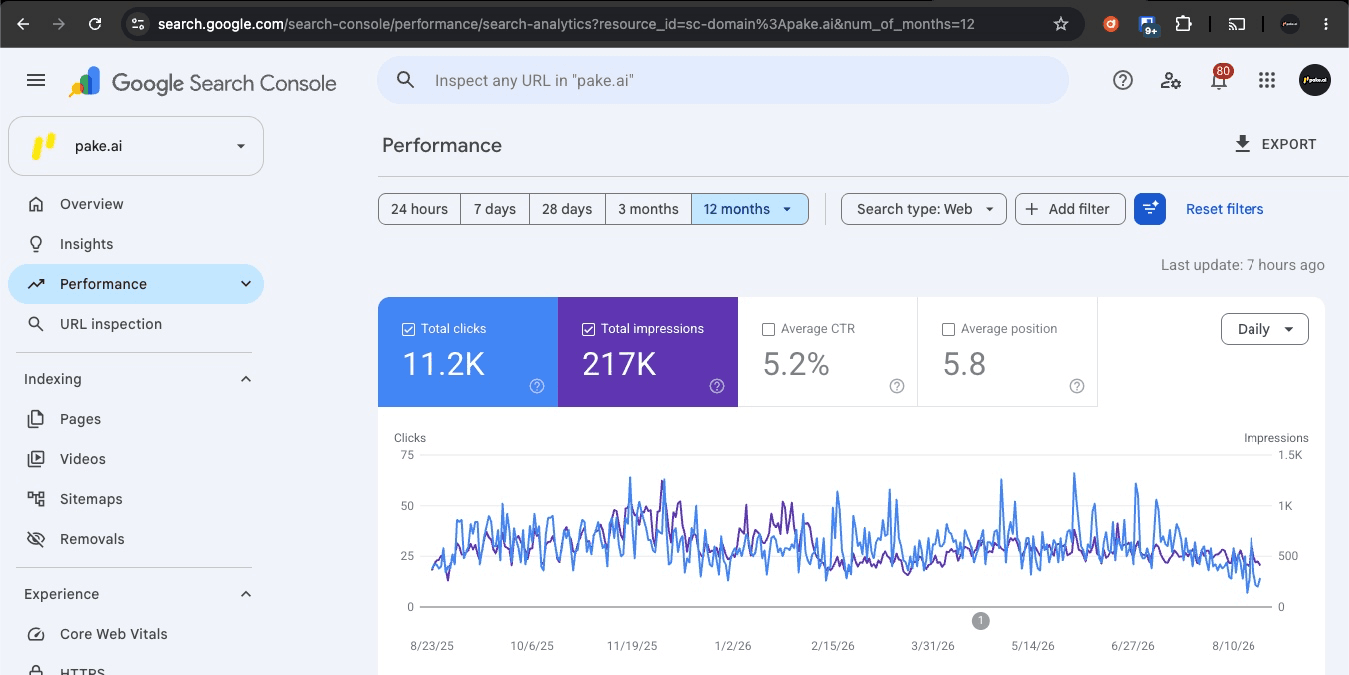This screenshot has width=1349, height=675.
Task: Open Chrome extensions puzzle icon
Action: tap(1184, 24)
